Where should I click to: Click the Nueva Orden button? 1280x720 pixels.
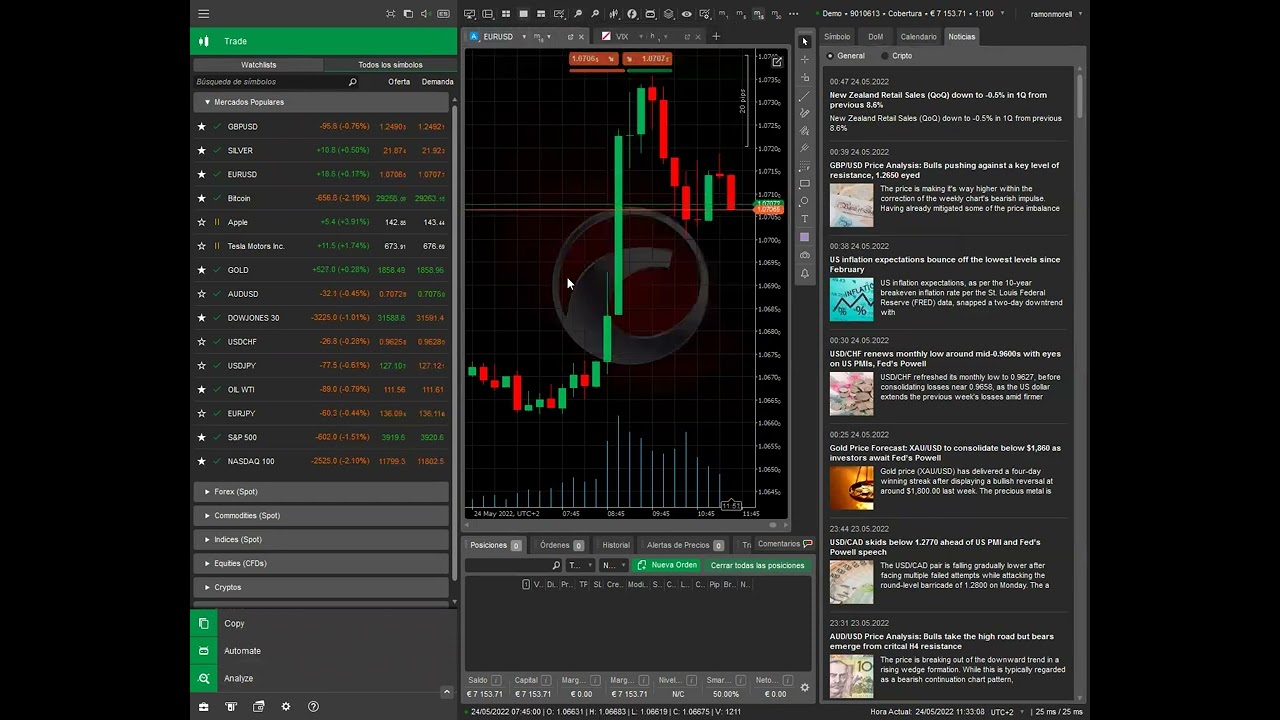[667, 565]
